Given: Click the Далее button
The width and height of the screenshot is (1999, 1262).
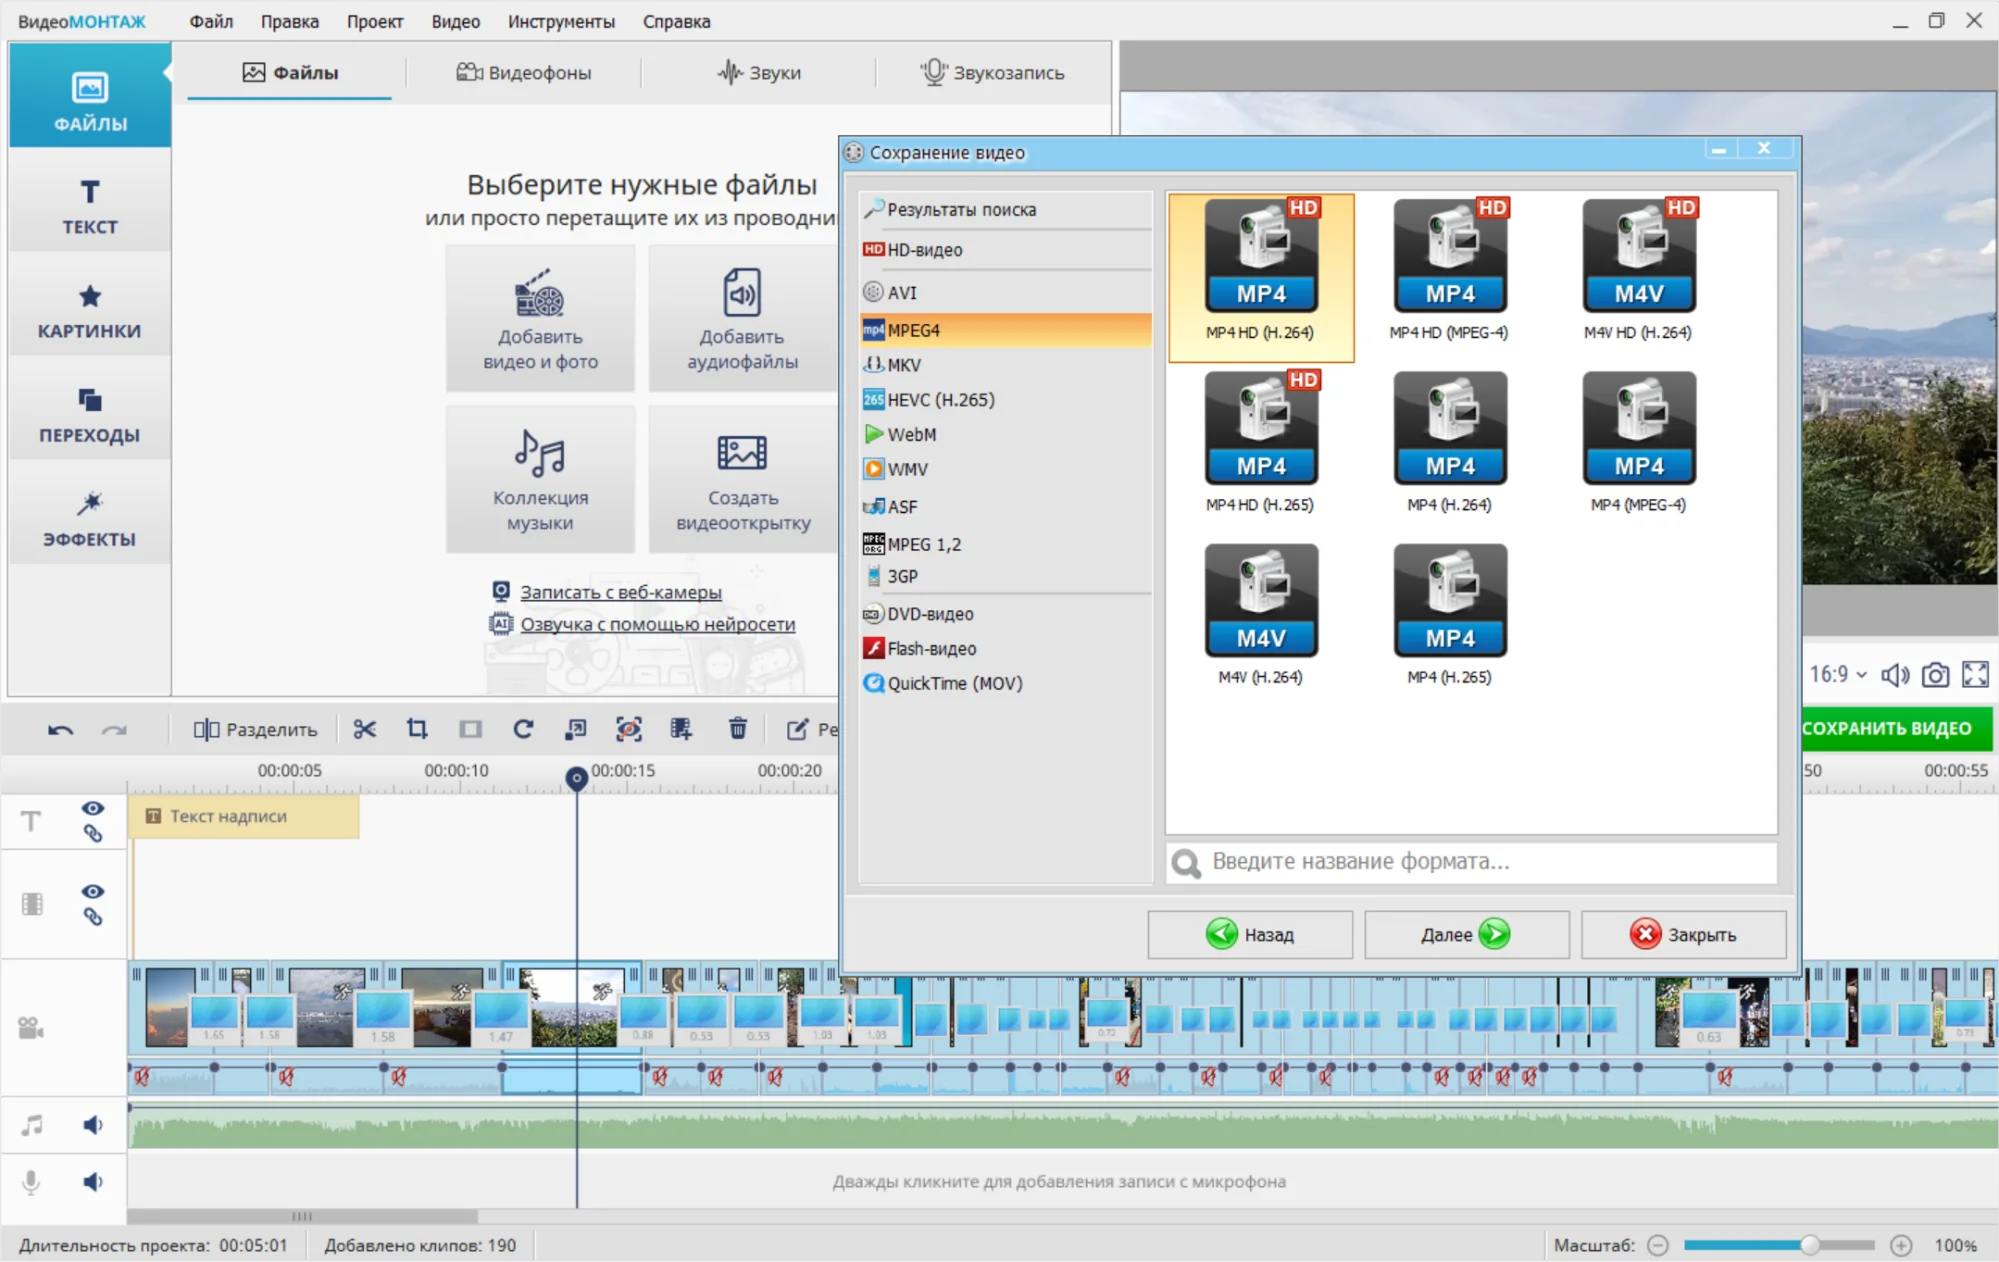Looking at the screenshot, I should pyautogui.click(x=1466, y=934).
